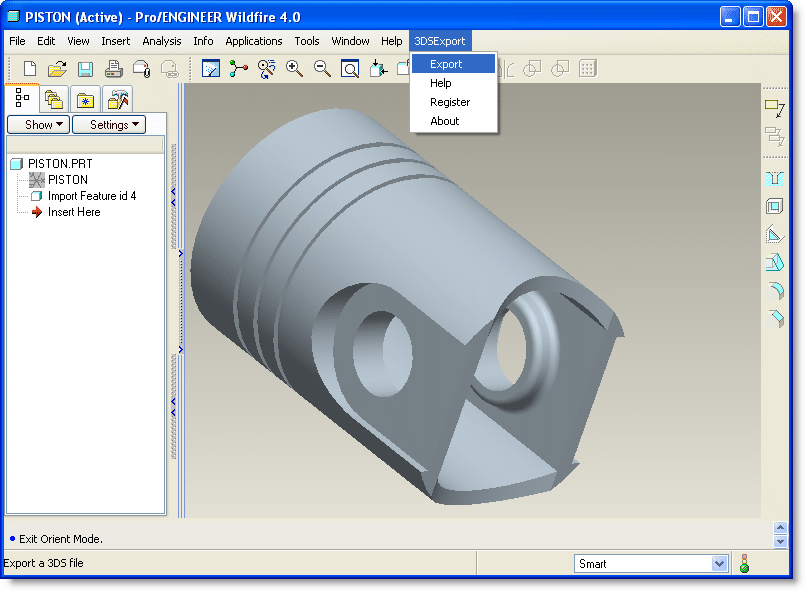Image resolution: width=805 pixels, height=591 pixels.
Task: Toggle the Spin Center icon
Action: click(239, 68)
